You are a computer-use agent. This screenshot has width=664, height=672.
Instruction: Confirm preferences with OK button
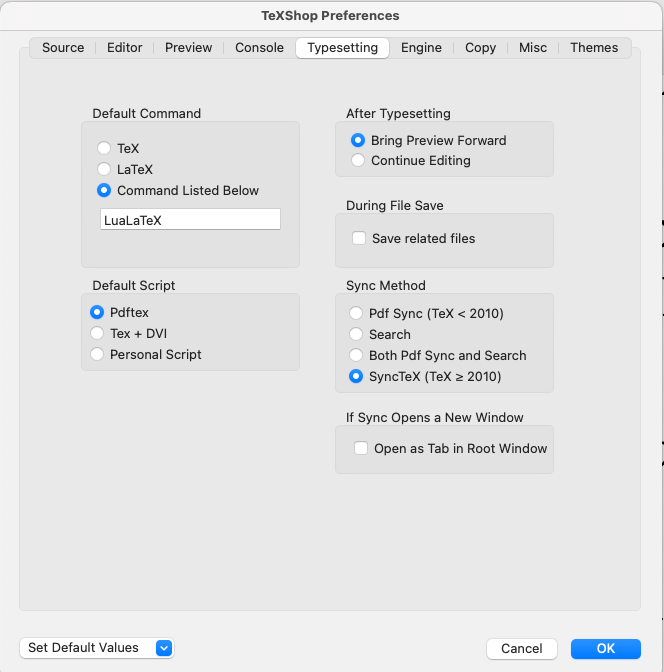(x=606, y=648)
